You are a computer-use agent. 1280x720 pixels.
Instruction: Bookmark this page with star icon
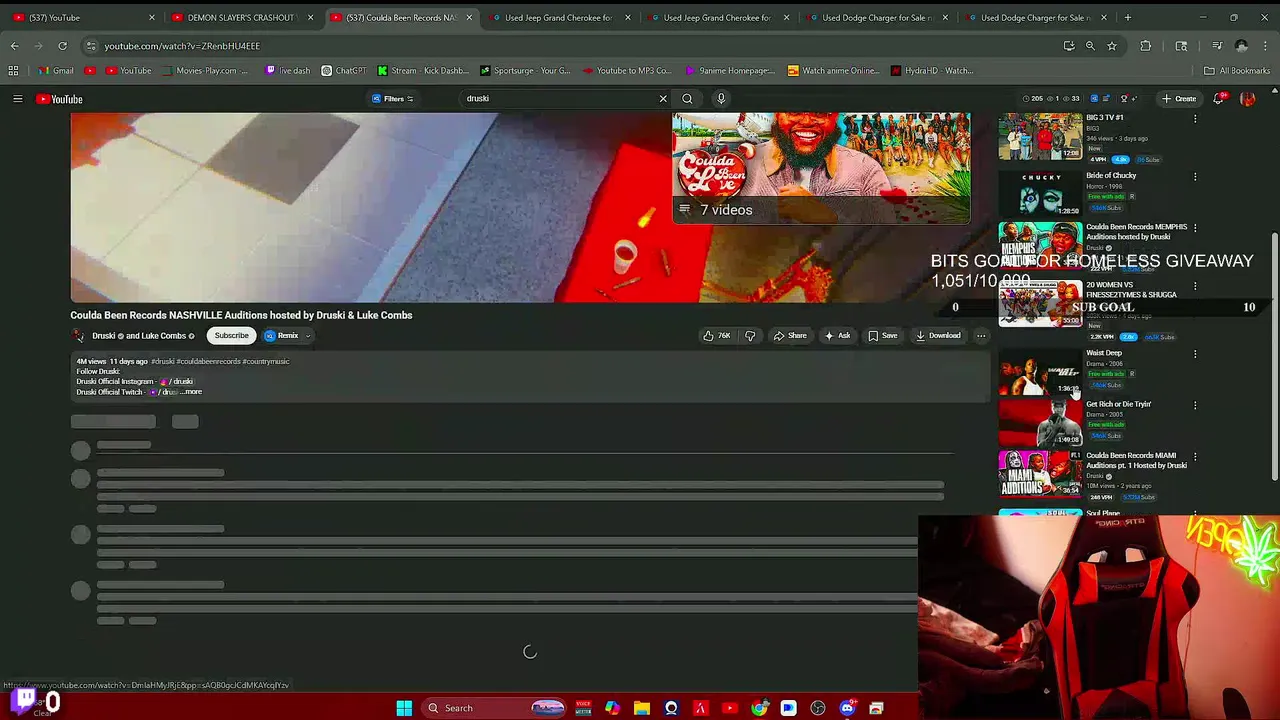1111,46
